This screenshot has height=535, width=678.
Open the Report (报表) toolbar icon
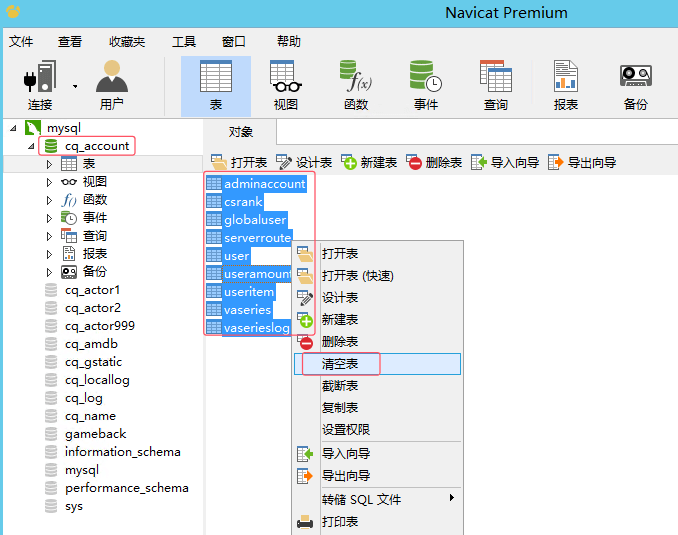566,86
